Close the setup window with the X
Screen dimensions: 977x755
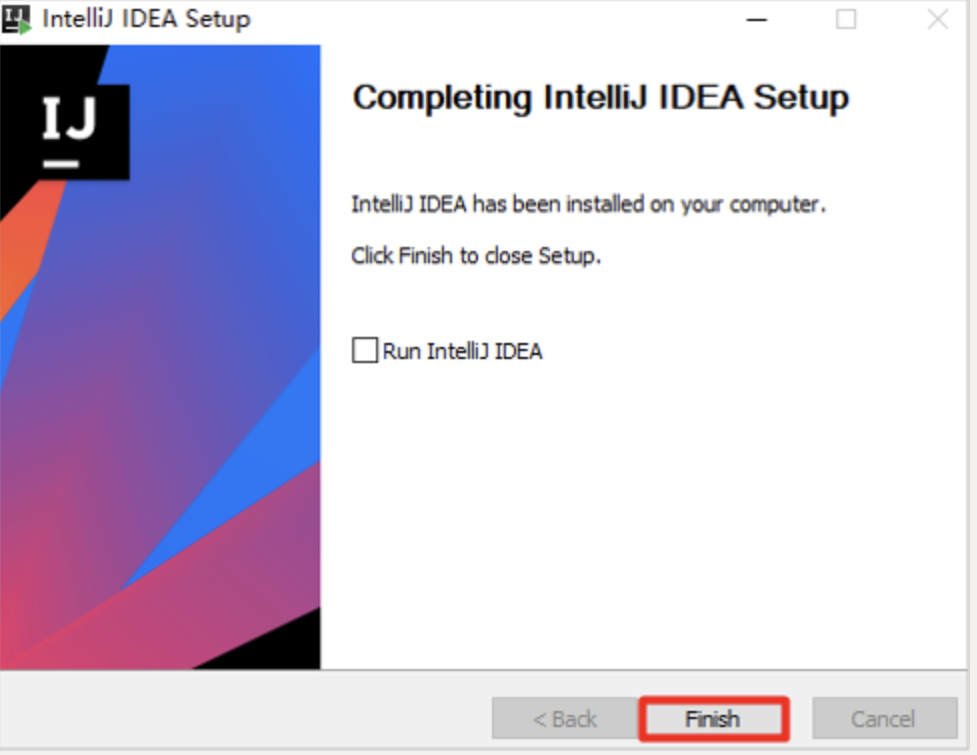tap(938, 19)
